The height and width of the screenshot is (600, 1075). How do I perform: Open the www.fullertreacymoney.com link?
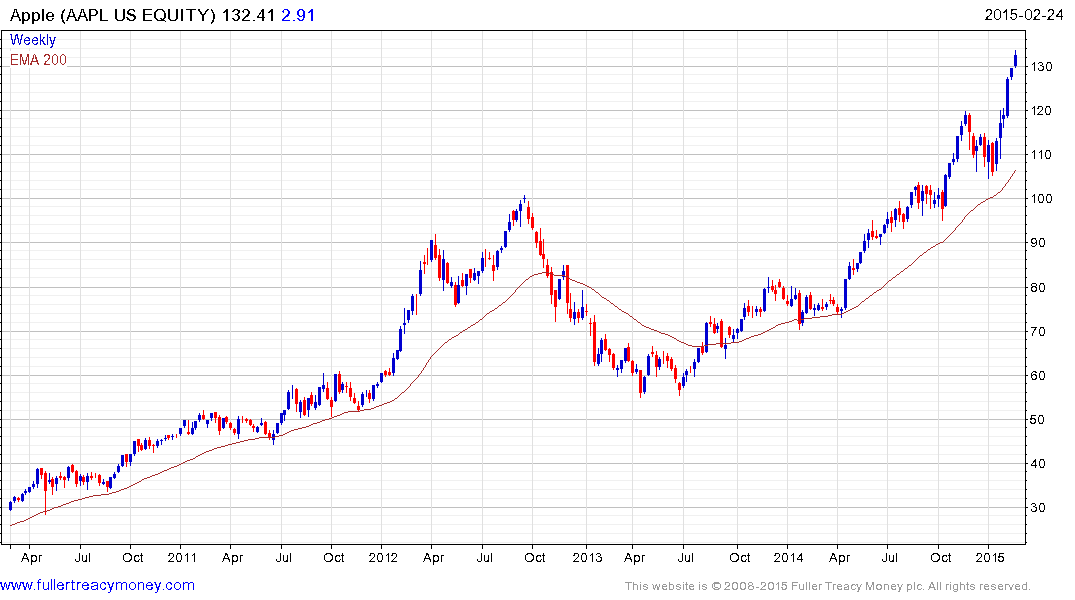(x=97, y=585)
